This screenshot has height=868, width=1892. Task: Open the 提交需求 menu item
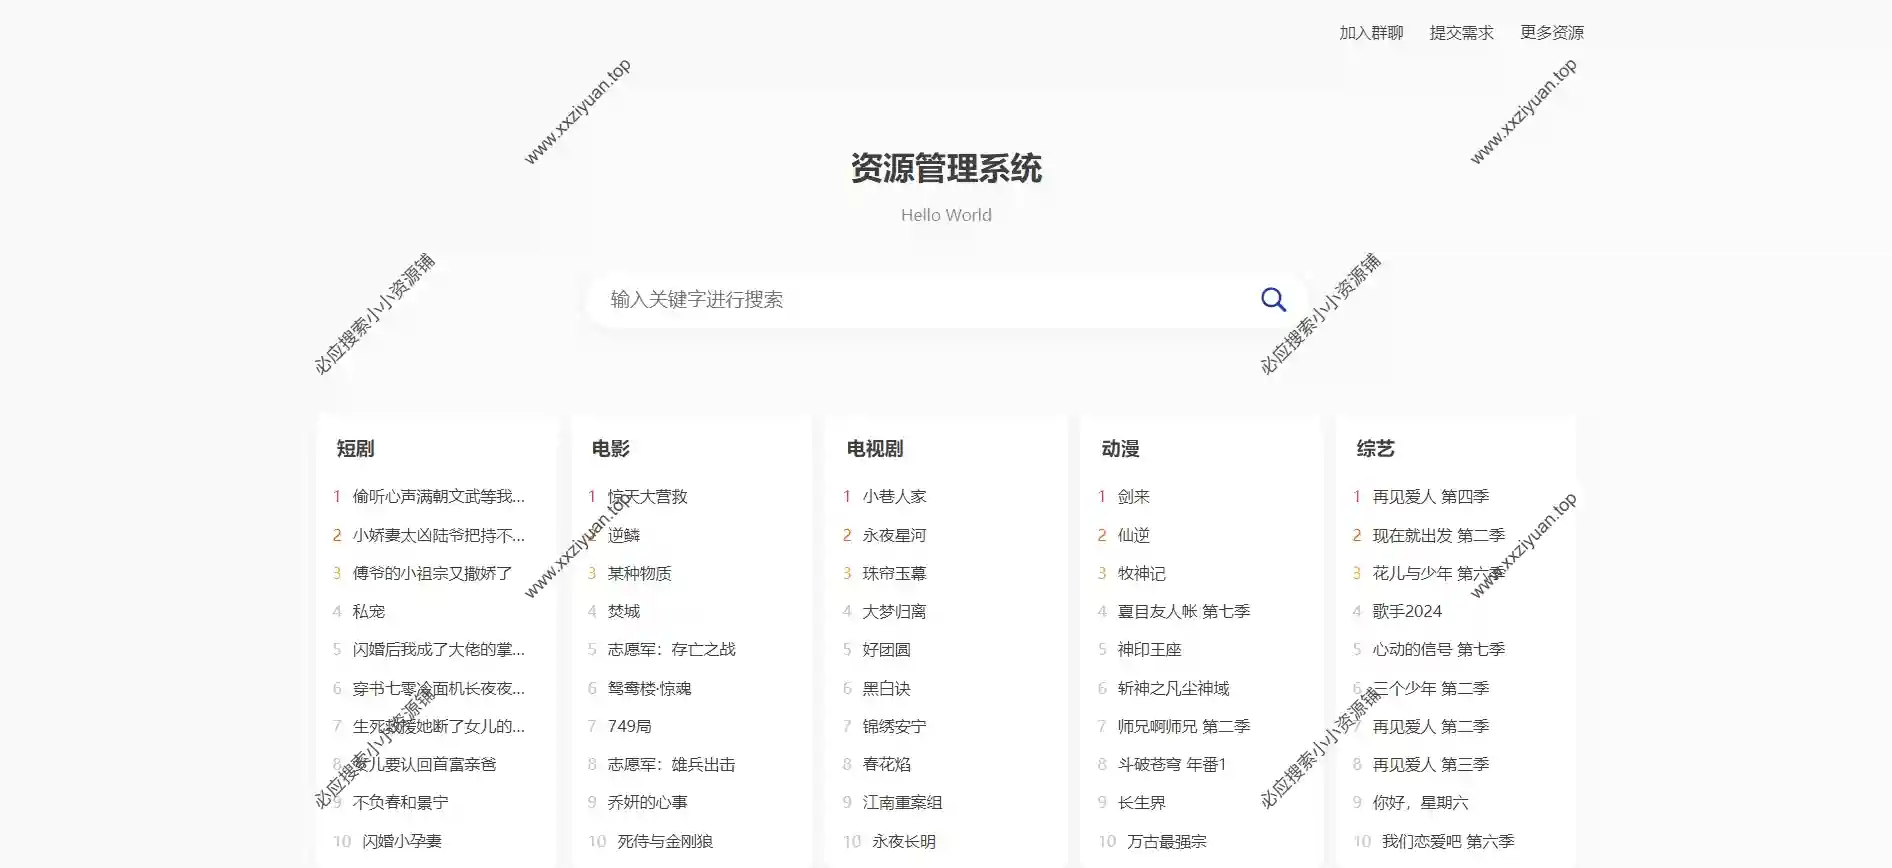tap(1461, 33)
